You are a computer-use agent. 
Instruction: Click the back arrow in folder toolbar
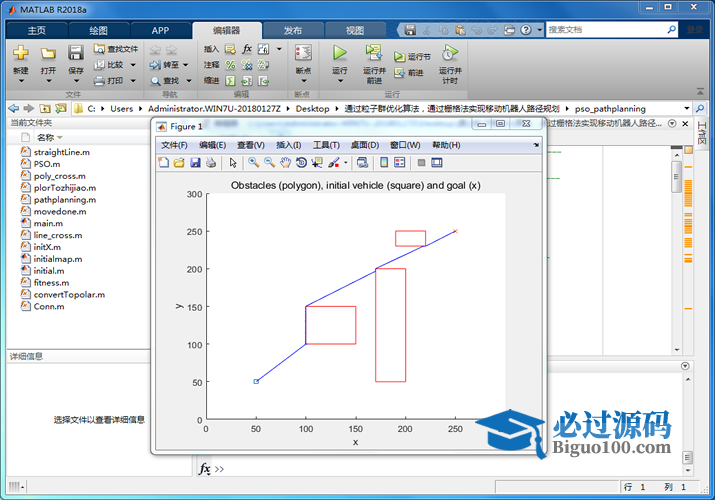[x=14, y=108]
